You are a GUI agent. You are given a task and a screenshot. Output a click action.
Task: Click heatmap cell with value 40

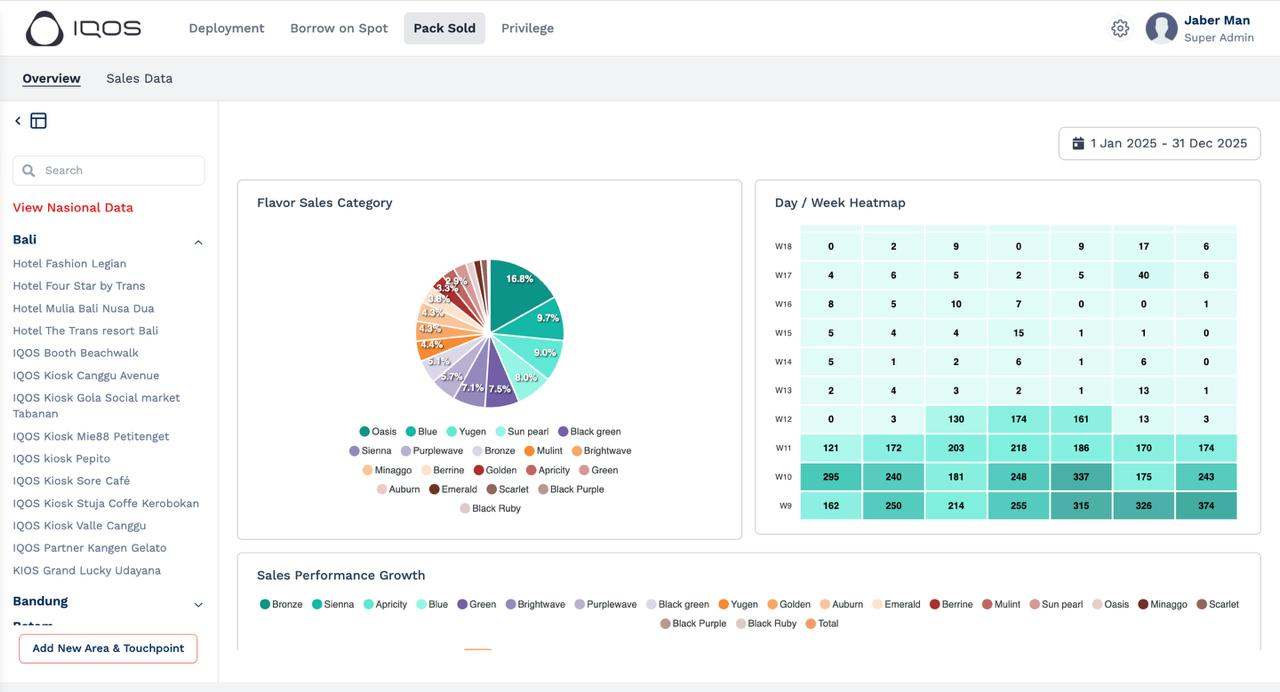point(1143,275)
